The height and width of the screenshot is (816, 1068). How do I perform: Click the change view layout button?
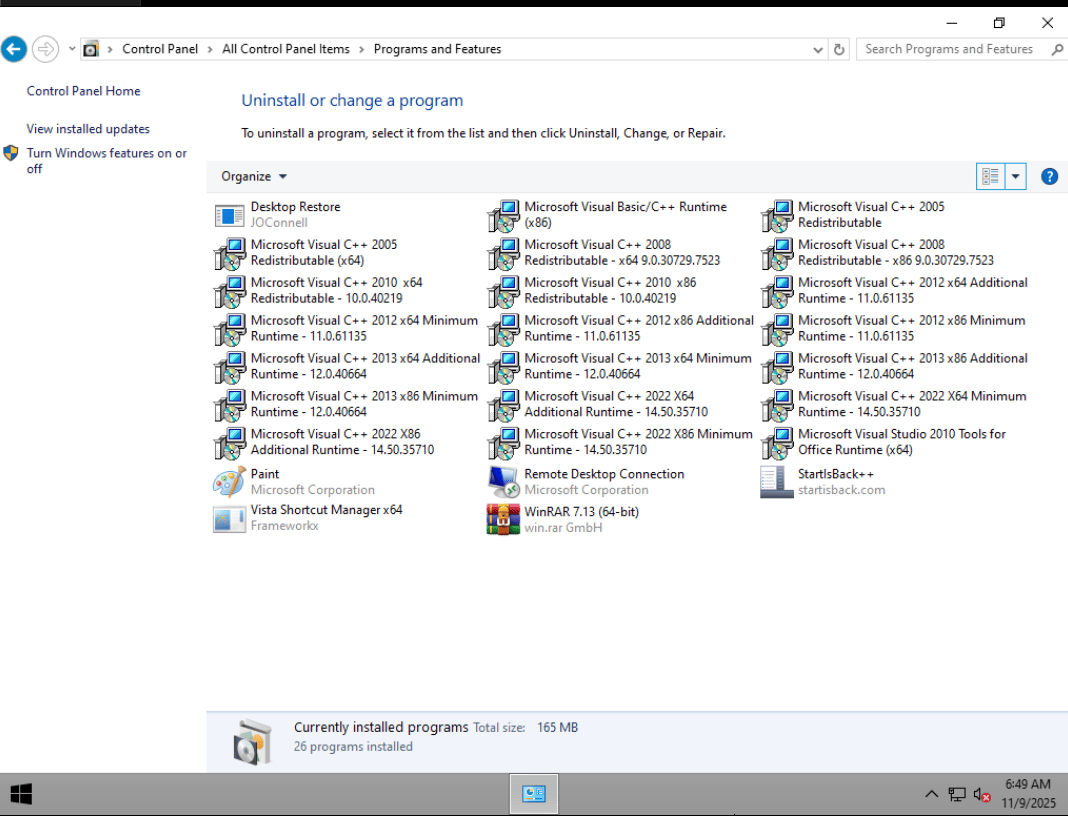tap(990, 177)
